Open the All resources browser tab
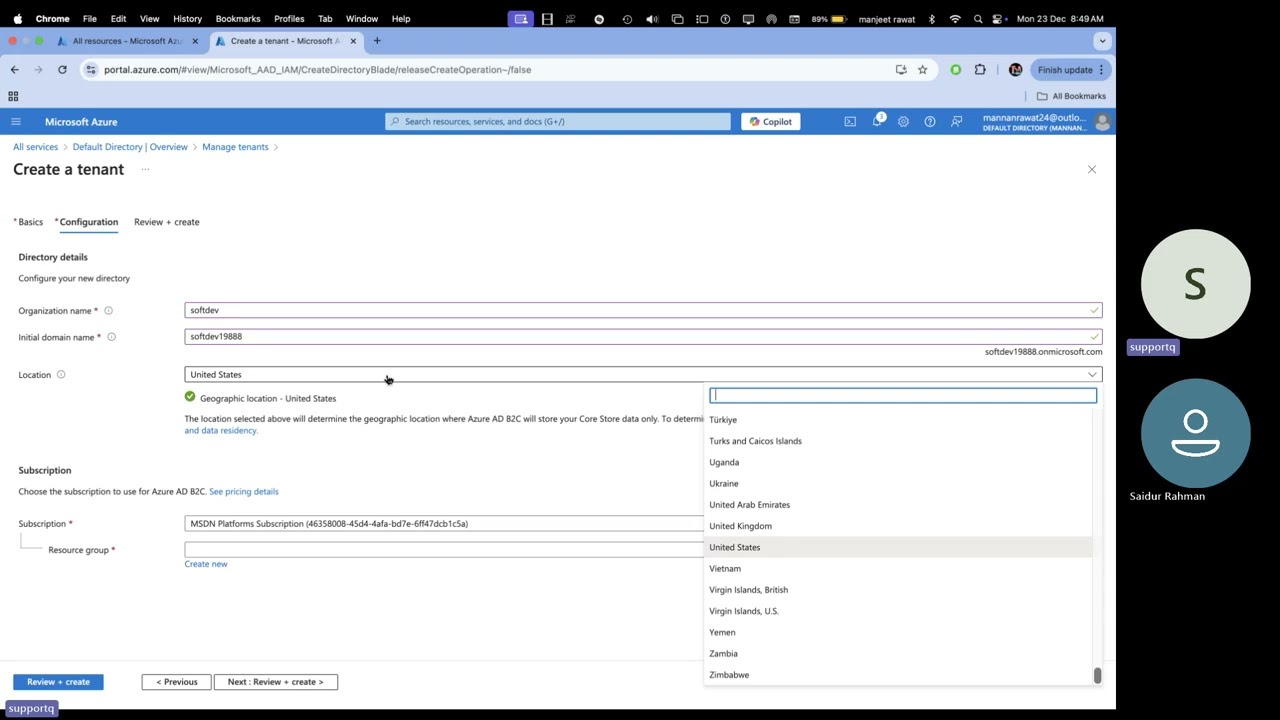This screenshot has height=720, width=1280. [127, 41]
